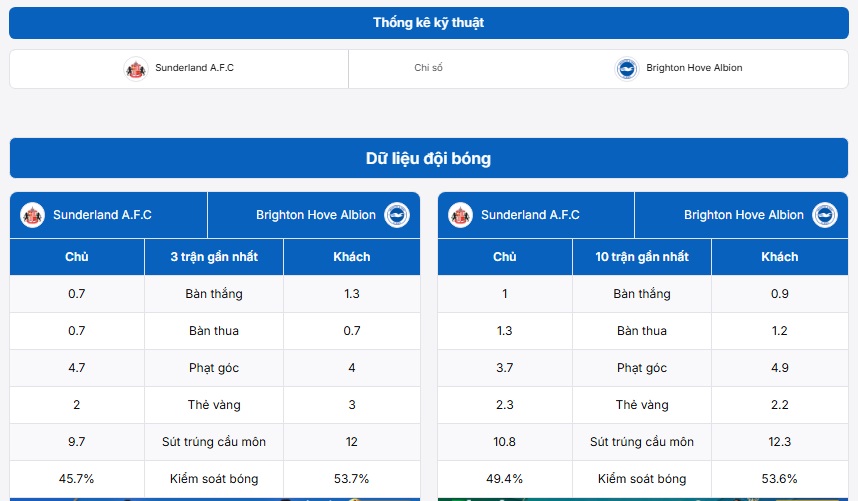
Task: Click home corners value 4.7
Action: pyautogui.click(x=77, y=368)
